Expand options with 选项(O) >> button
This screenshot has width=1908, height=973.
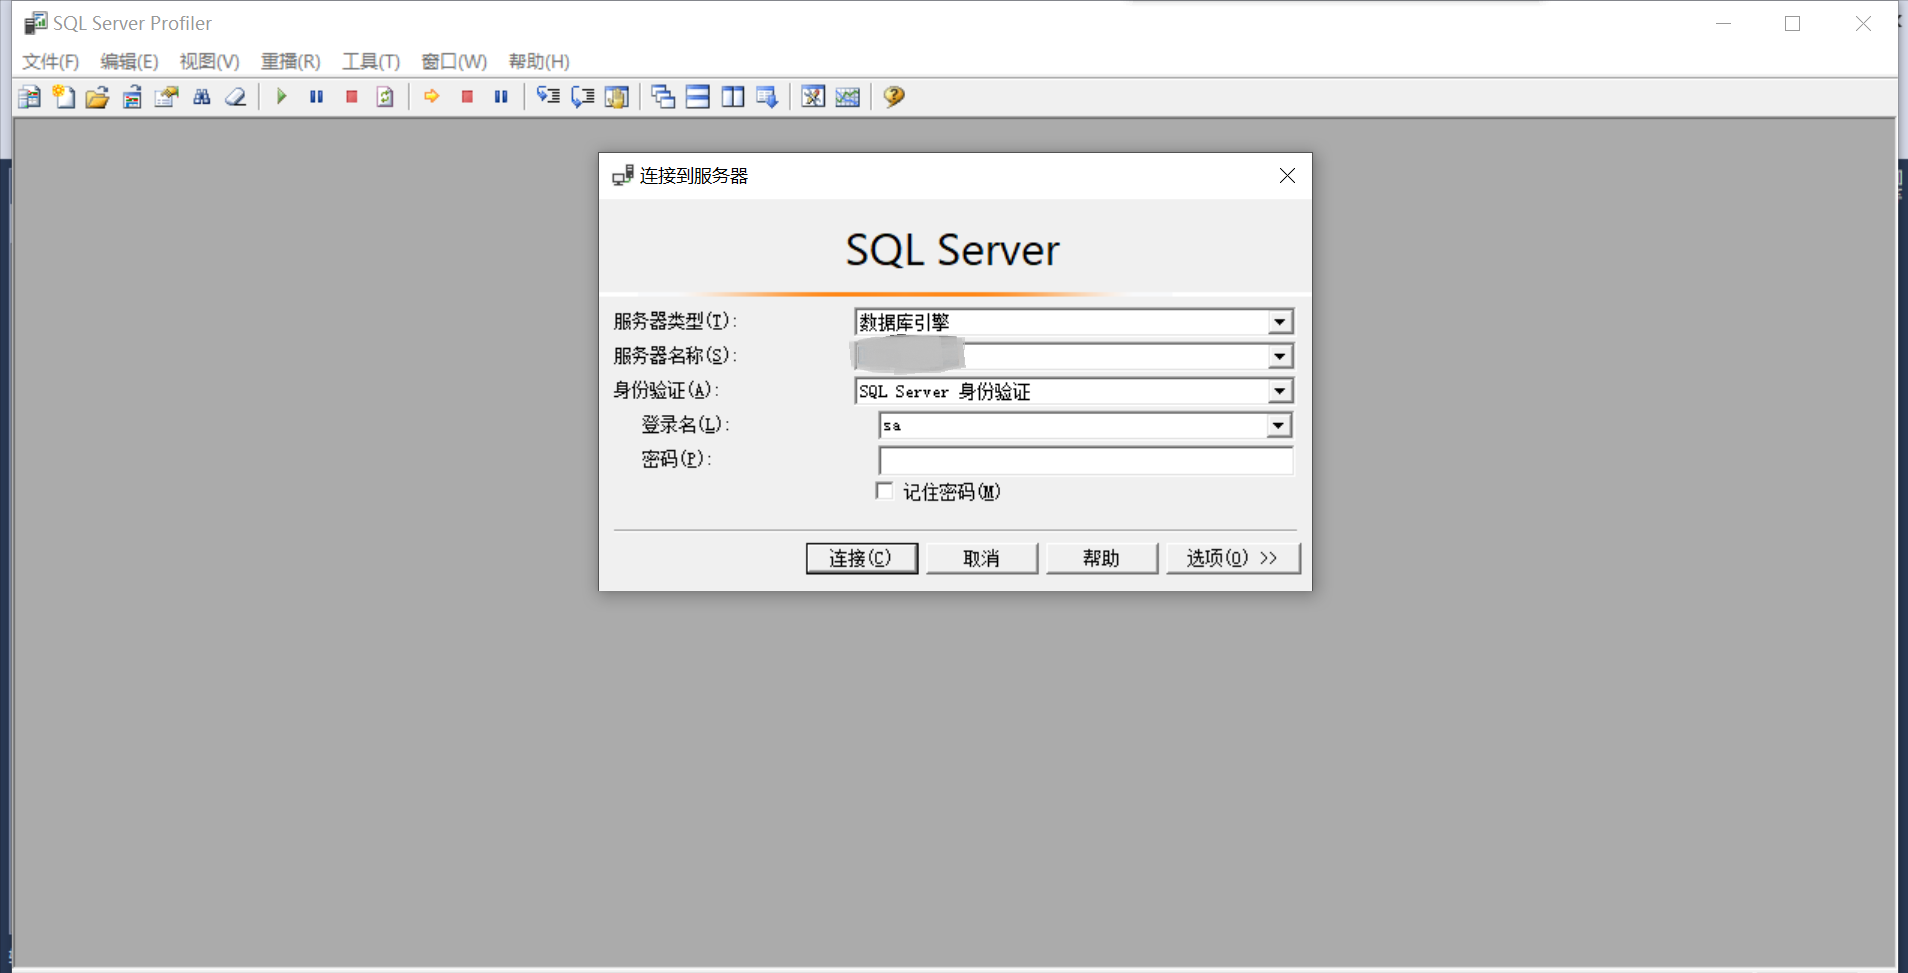tap(1232, 558)
